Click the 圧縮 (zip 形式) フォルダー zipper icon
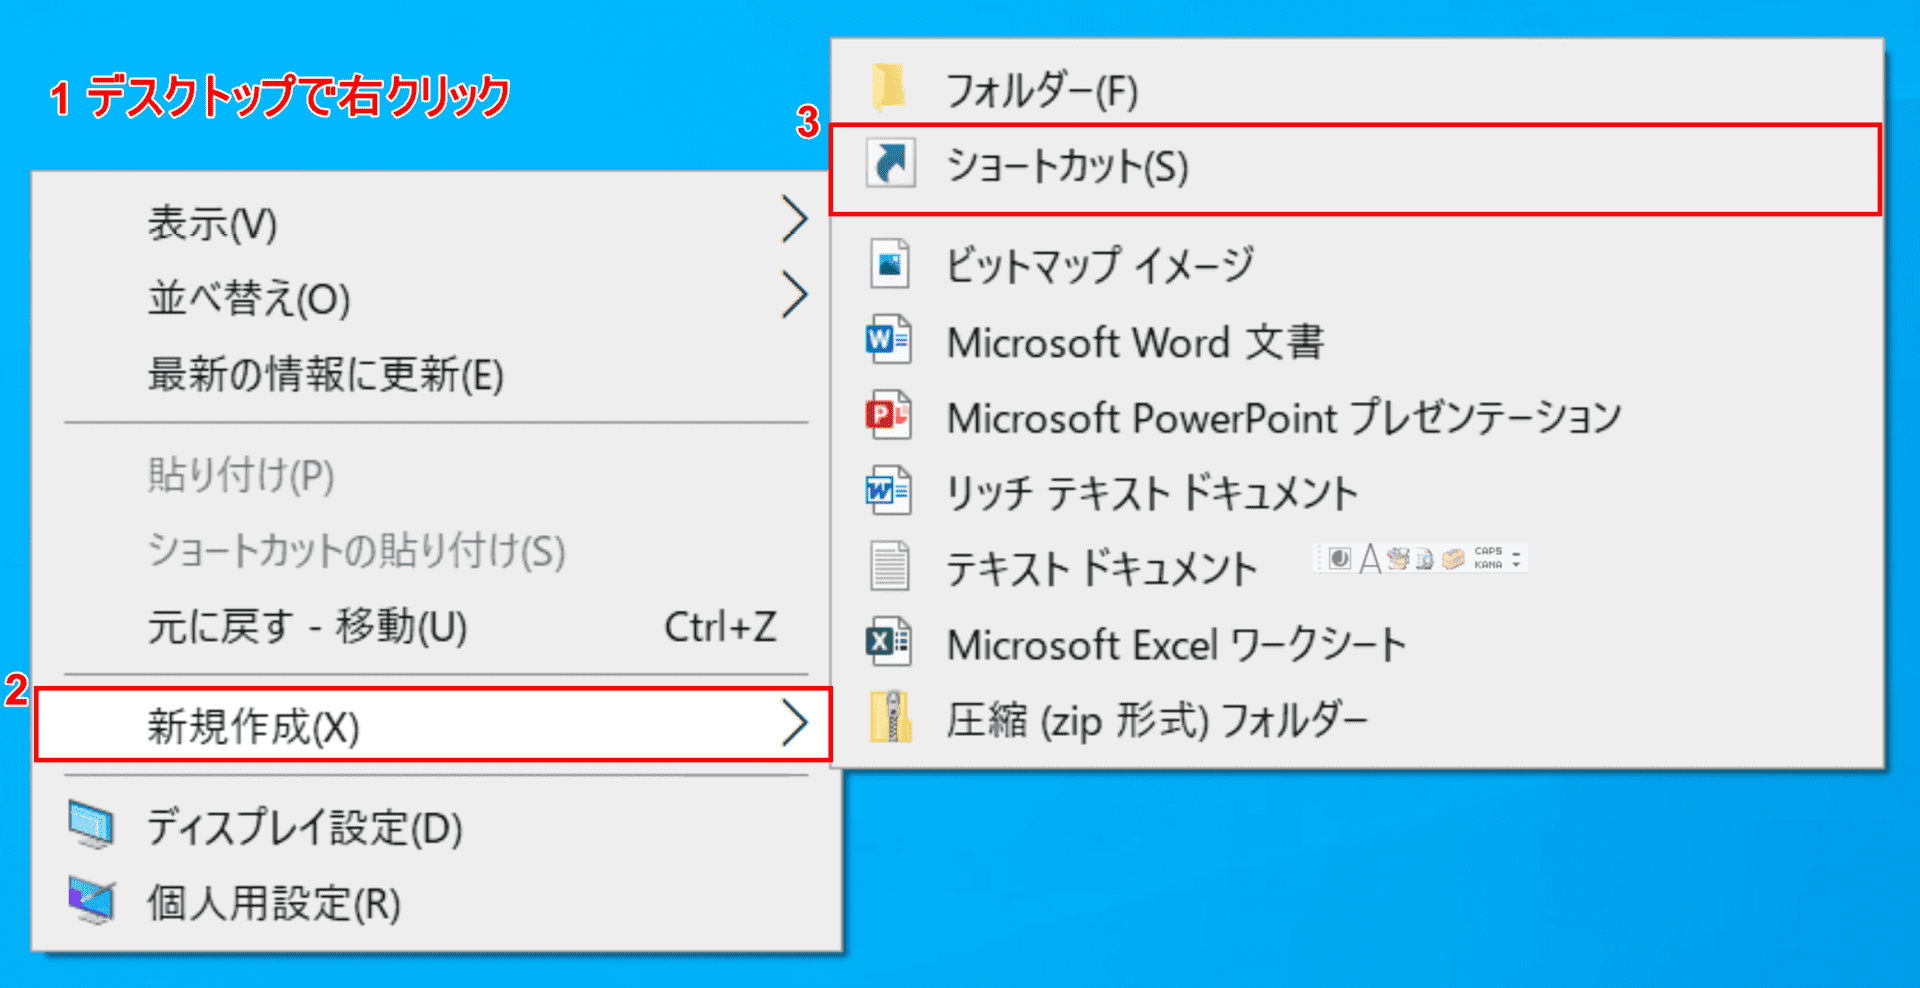The height and width of the screenshot is (988, 1920). 890,718
